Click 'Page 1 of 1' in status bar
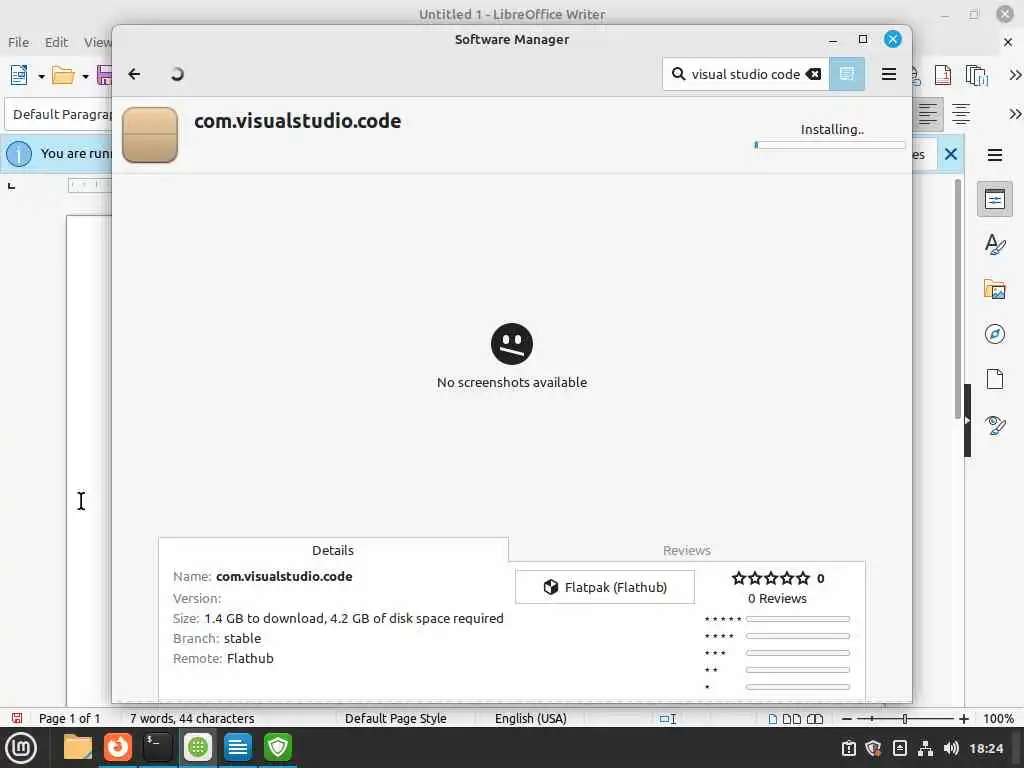Image resolution: width=1024 pixels, height=768 pixels. (70, 718)
